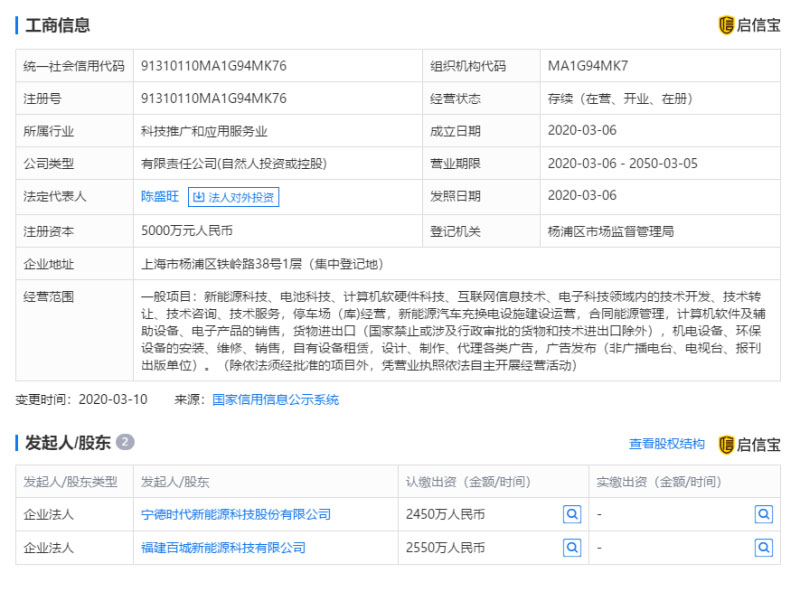
Task: Click paid-in capital magnifier in 宁德时代 row
Action: [x=763, y=514]
